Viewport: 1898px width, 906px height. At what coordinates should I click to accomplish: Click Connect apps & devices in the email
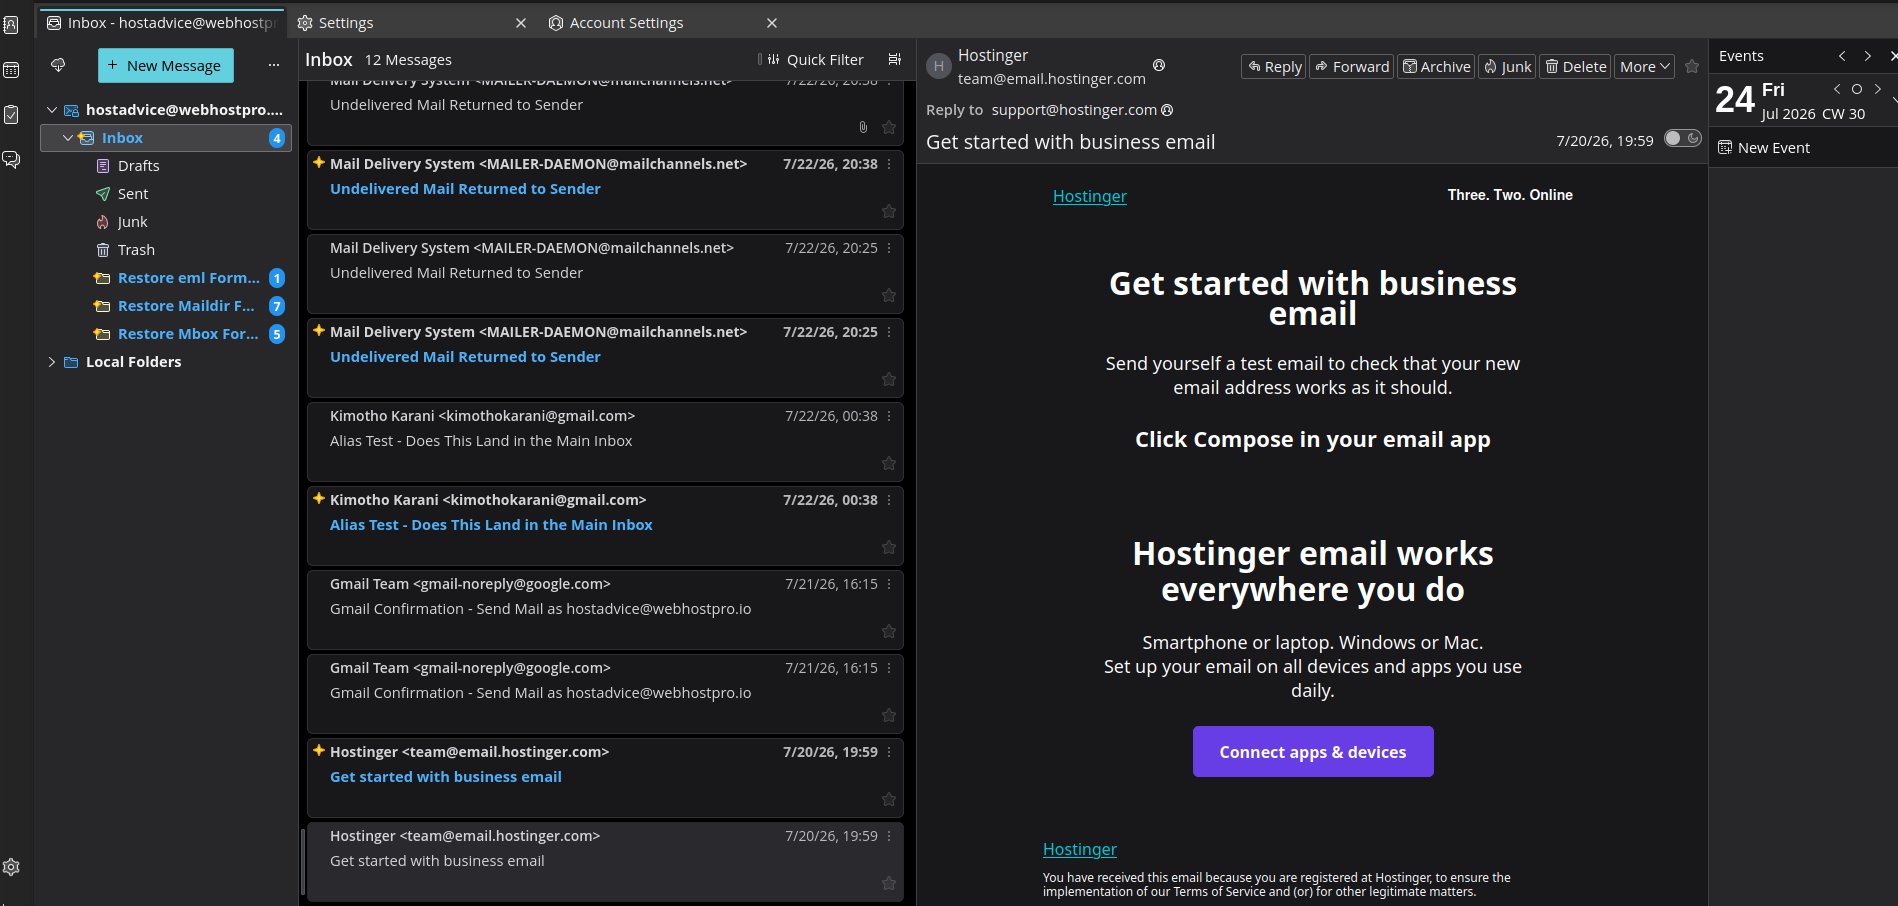[x=1313, y=752]
